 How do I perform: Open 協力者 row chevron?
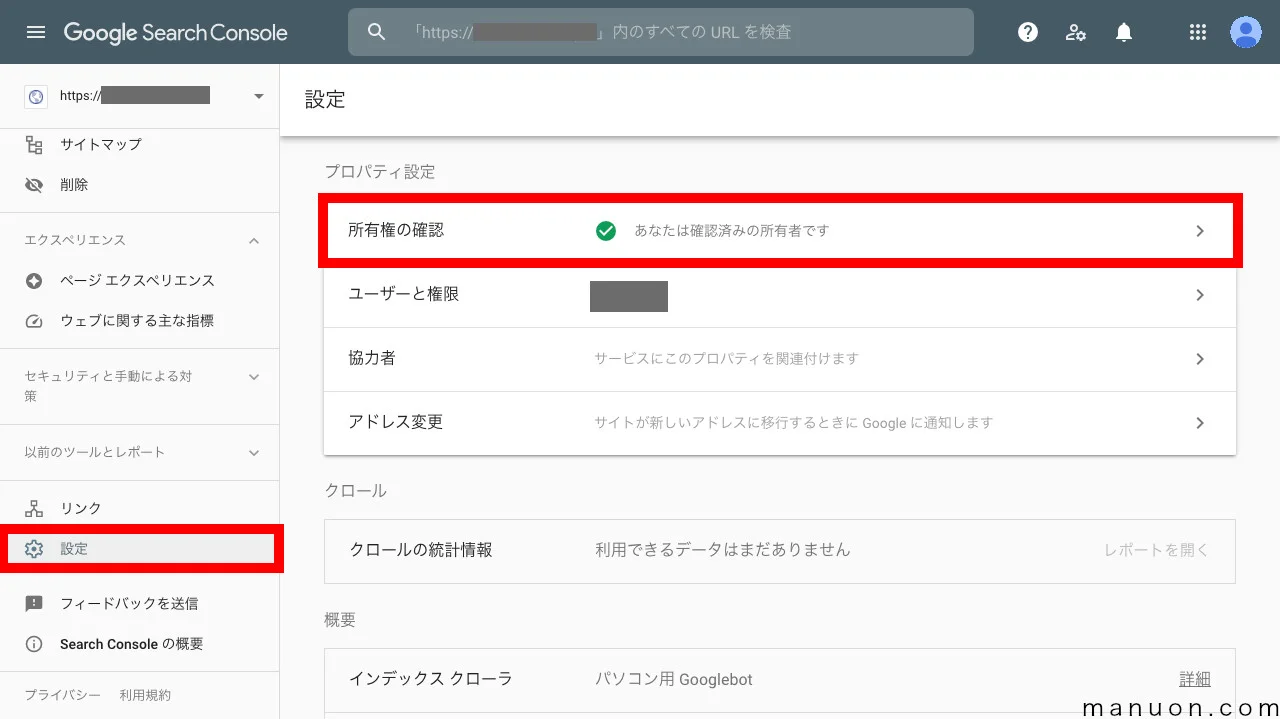pyautogui.click(x=1200, y=359)
